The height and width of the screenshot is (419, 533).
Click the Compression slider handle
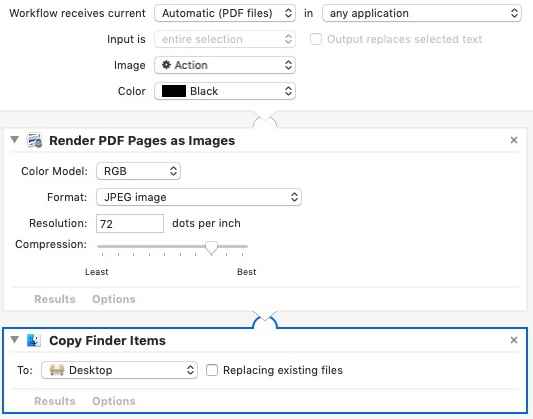(211, 247)
